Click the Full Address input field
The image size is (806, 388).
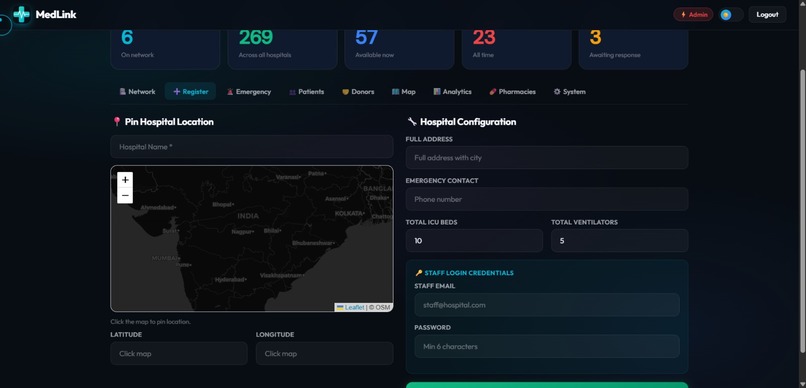click(547, 157)
